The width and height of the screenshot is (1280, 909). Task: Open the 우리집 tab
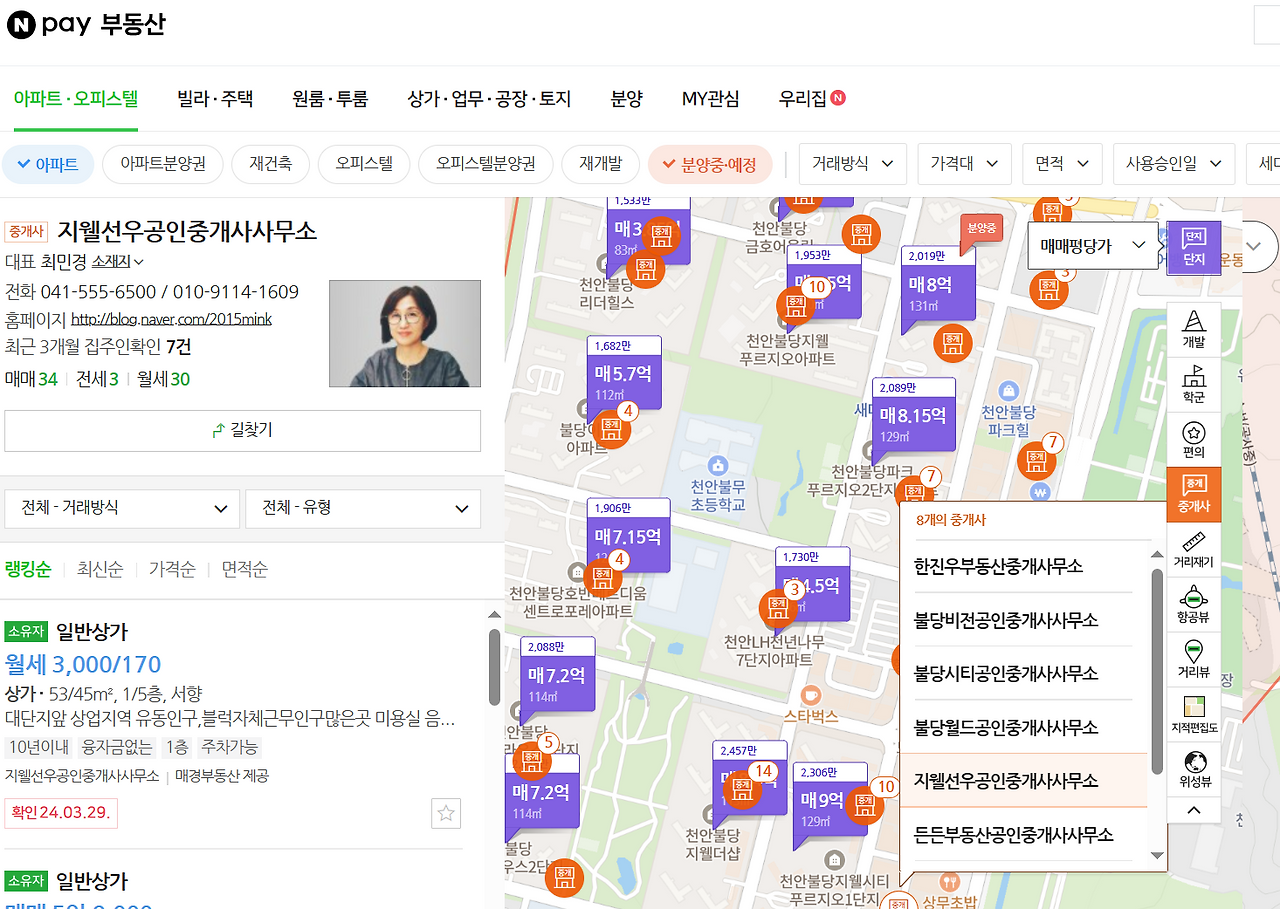coord(812,98)
